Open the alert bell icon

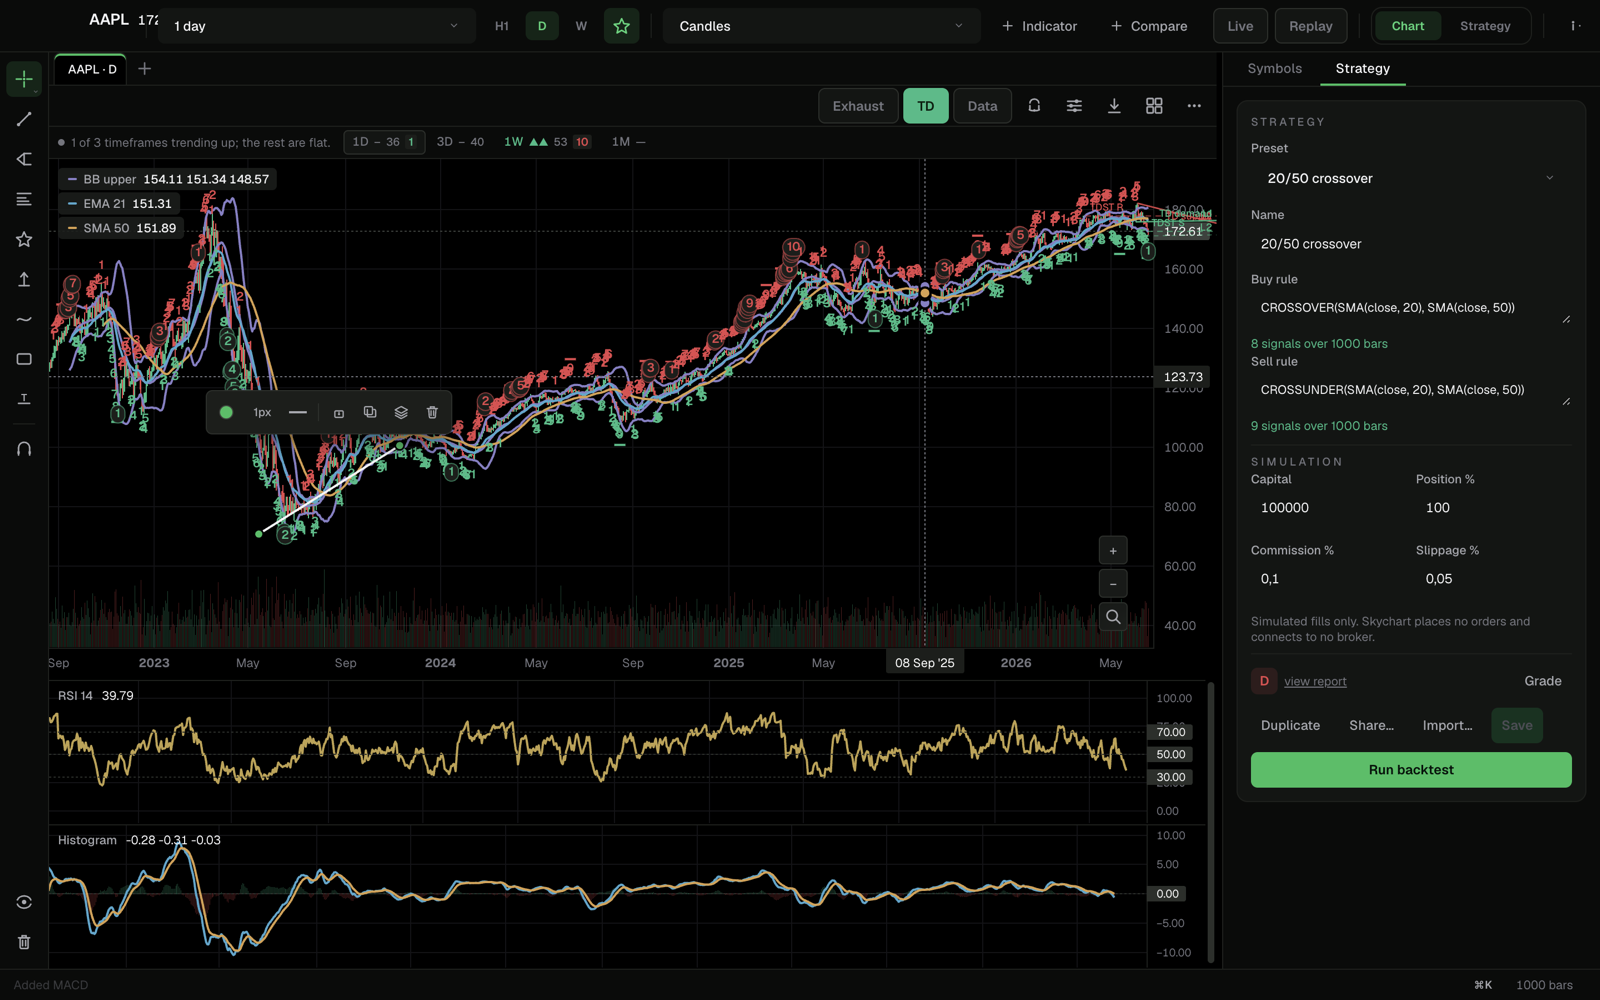pyautogui.click(x=1034, y=106)
